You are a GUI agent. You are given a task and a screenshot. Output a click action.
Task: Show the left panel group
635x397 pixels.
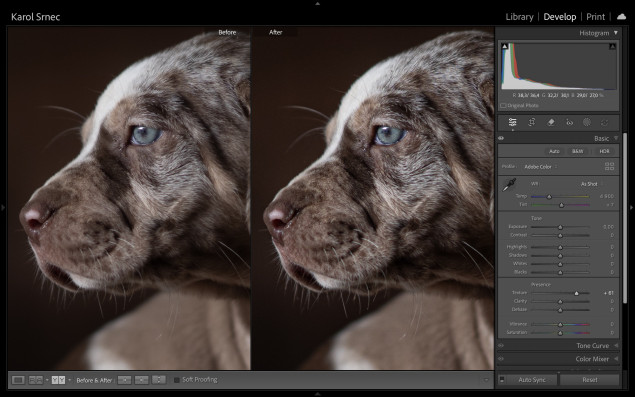click(x=3, y=207)
